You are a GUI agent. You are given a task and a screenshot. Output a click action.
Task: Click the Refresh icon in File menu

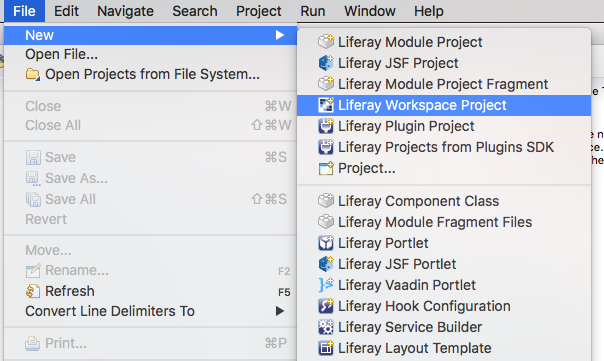(33, 291)
